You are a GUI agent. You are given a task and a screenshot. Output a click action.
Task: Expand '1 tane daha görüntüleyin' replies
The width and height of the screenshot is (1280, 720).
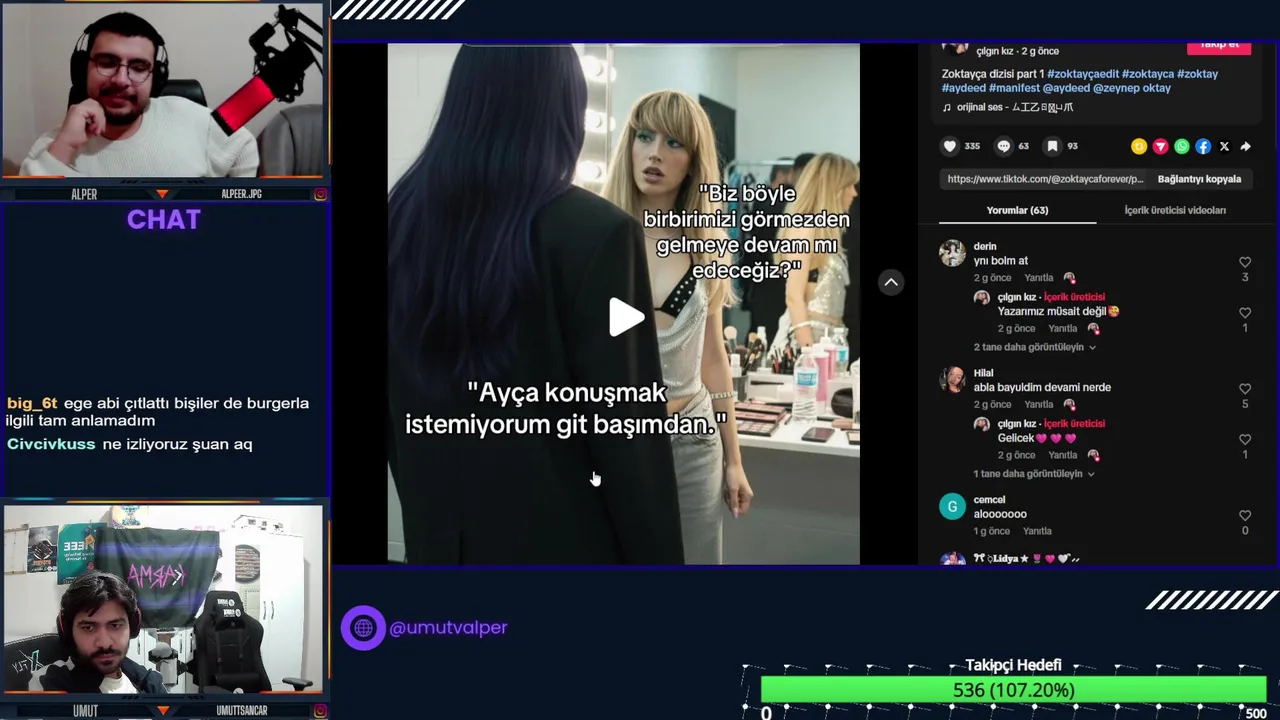pos(1034,474)
